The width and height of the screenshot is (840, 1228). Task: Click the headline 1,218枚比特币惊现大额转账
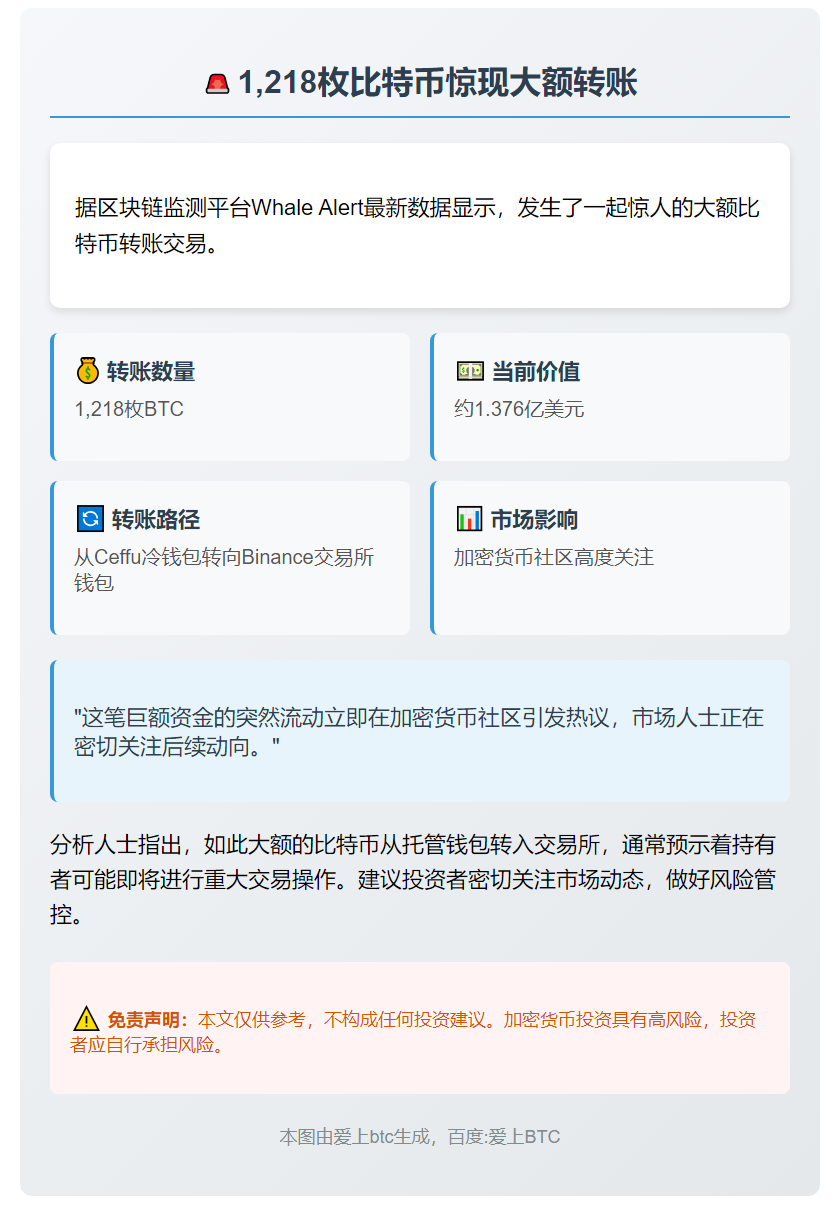(437, 84)
